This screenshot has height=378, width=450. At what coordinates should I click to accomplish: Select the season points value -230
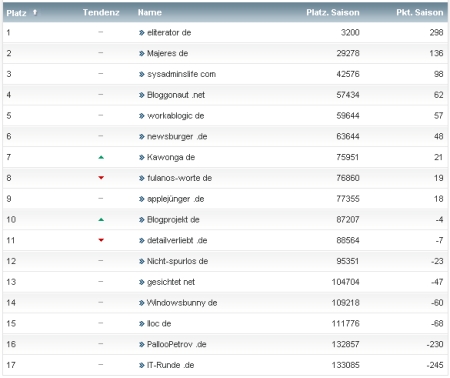coord(435,344)
